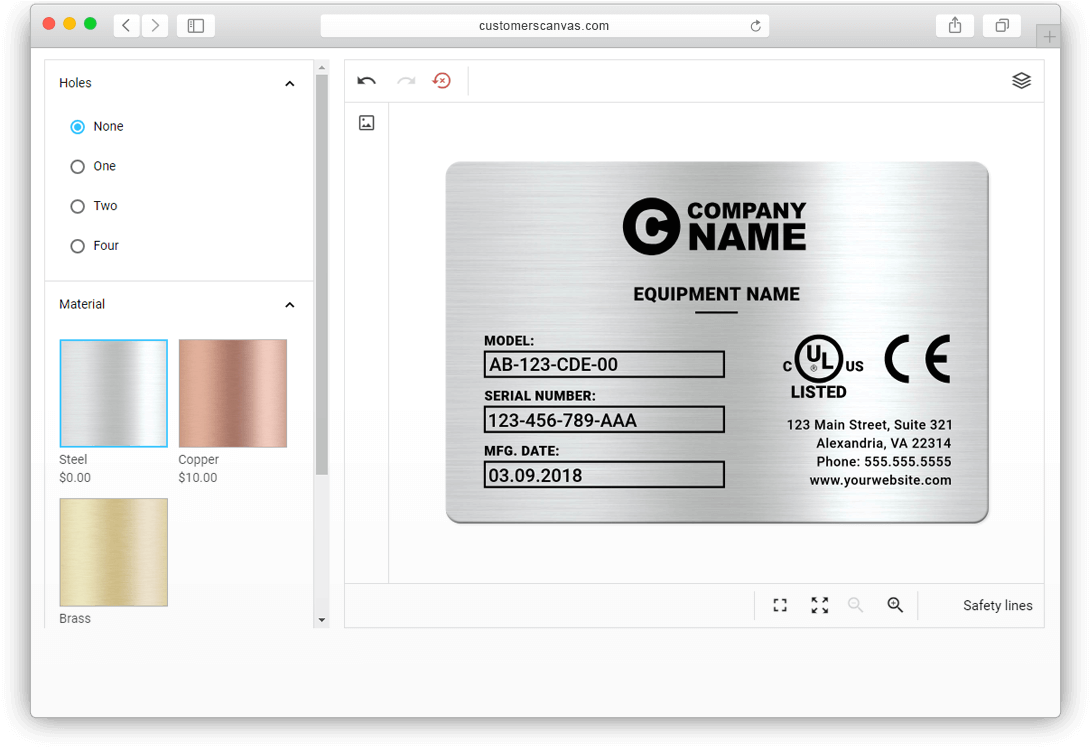
Task: Choose the Four holes radio button
Action: (77, 246)
